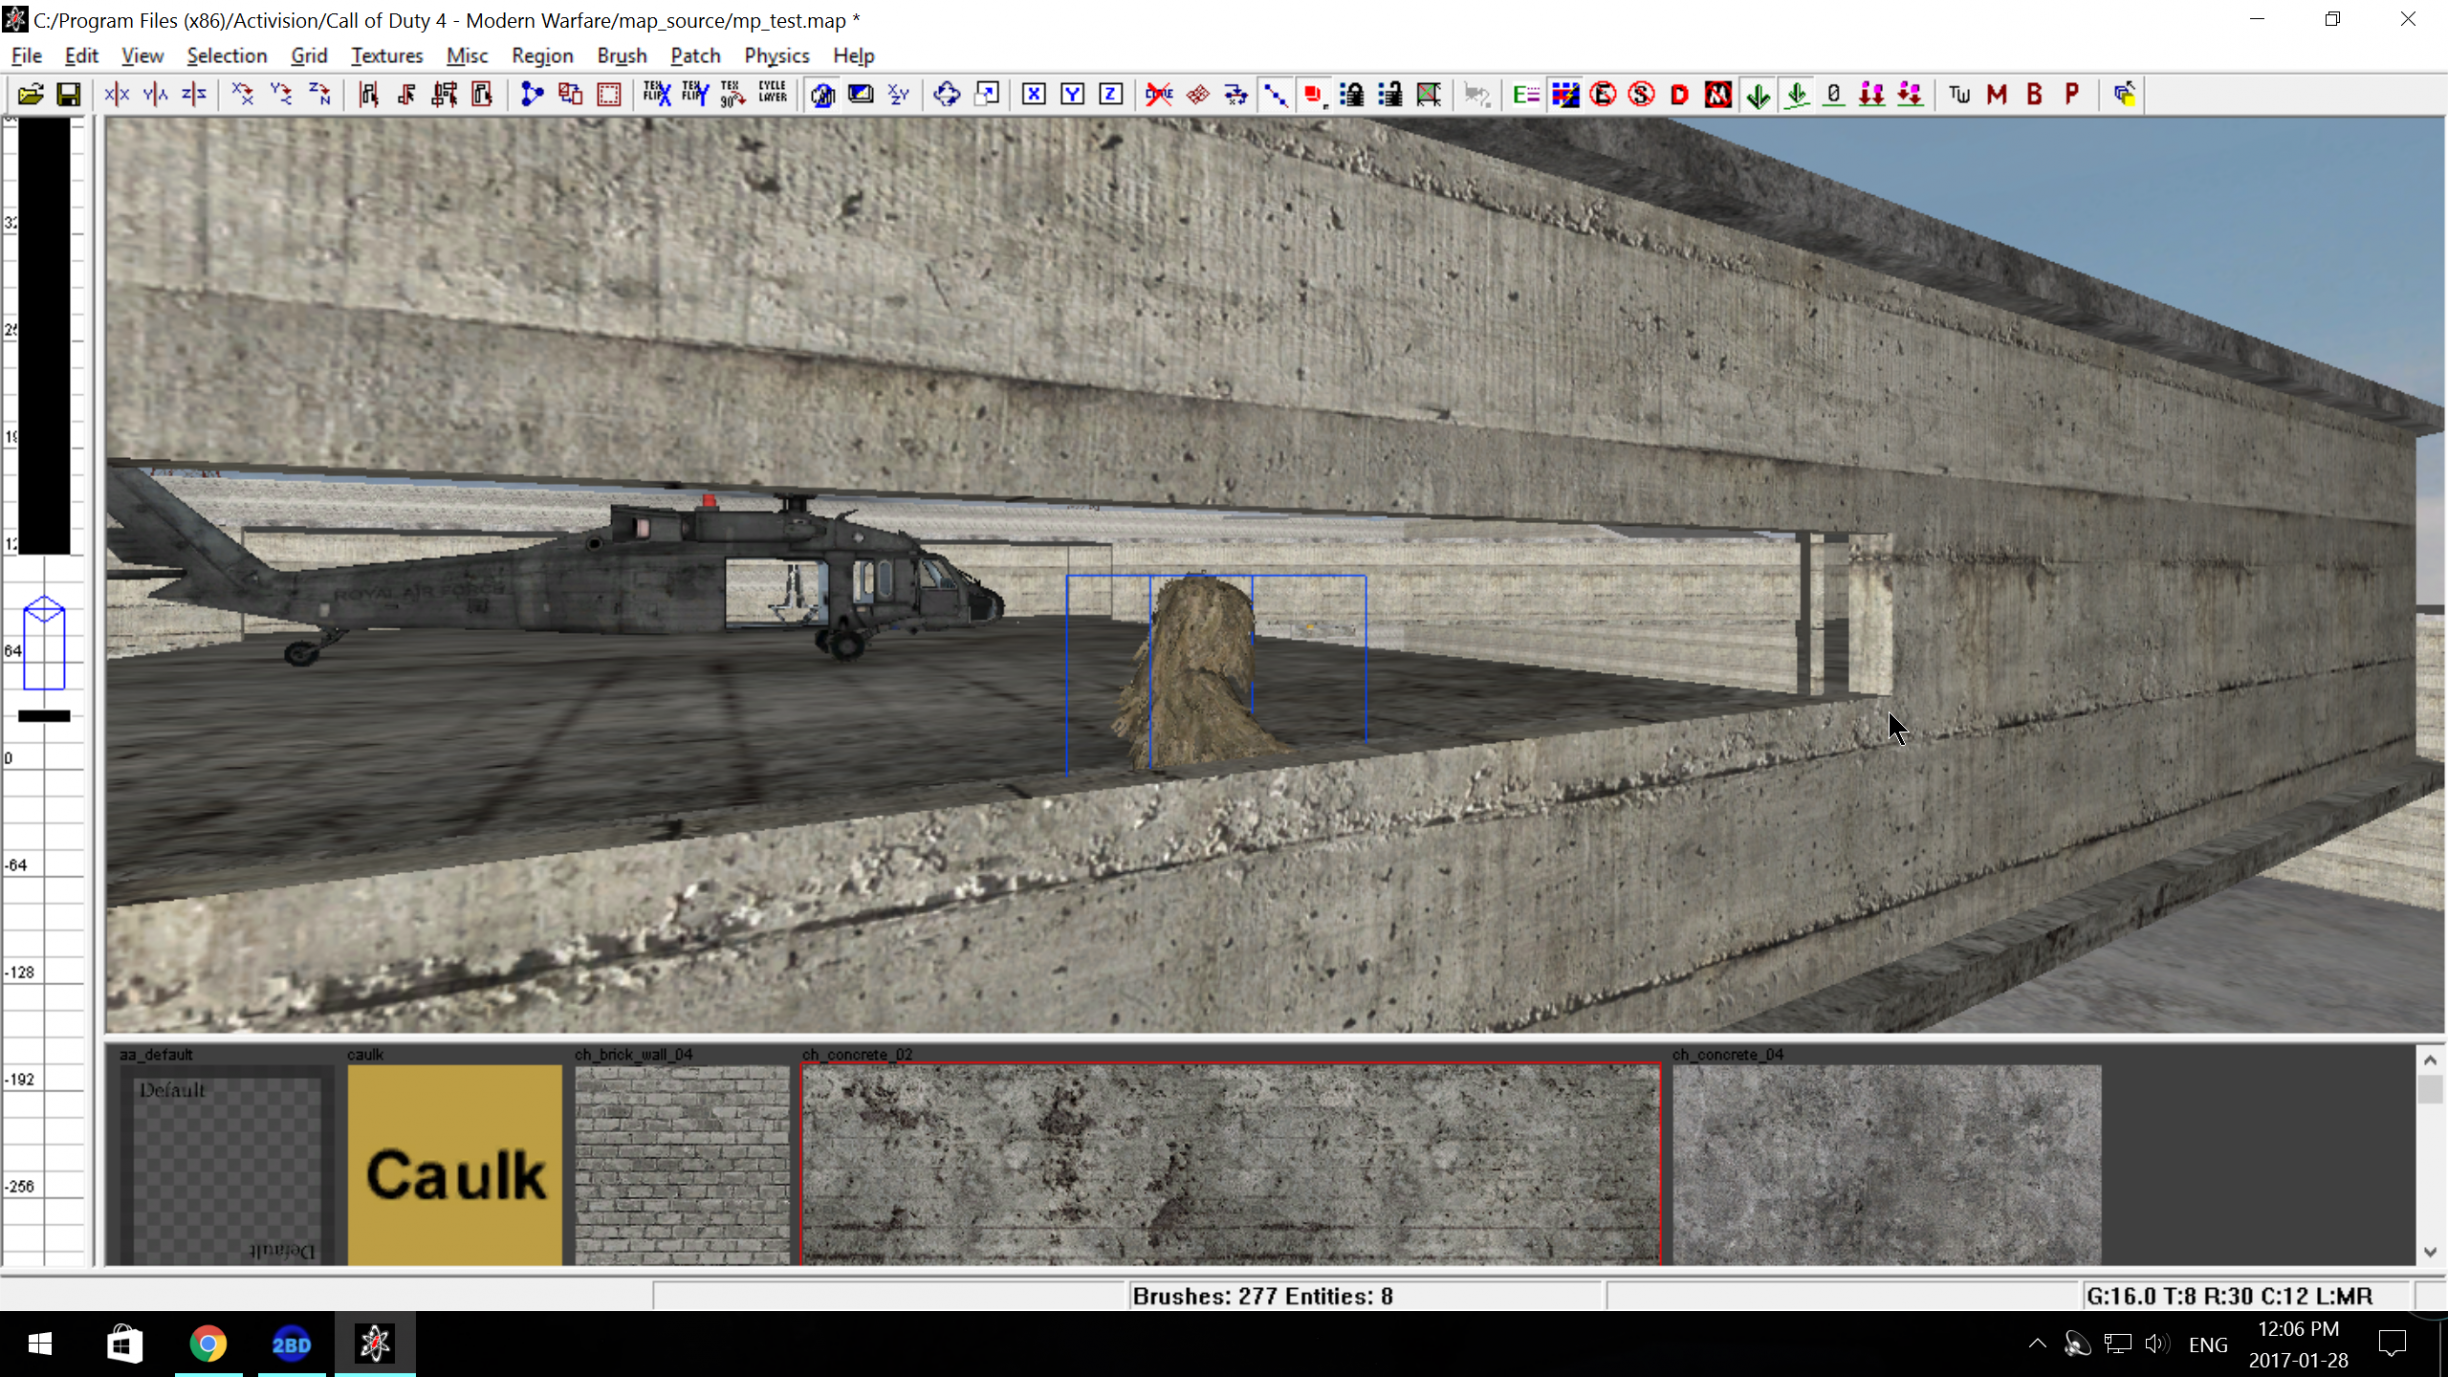Open the Physics menu

(777, 55)
